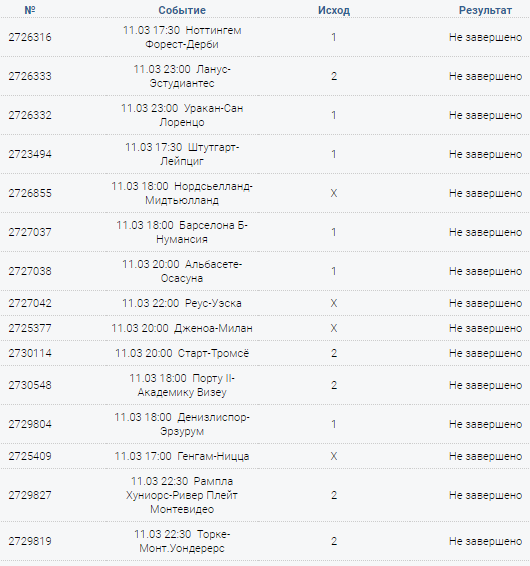Click the X outcome for Нордсьелланд-Мидтьюлланд
This screenshot has width=530, height=566.
coord(334,193)
